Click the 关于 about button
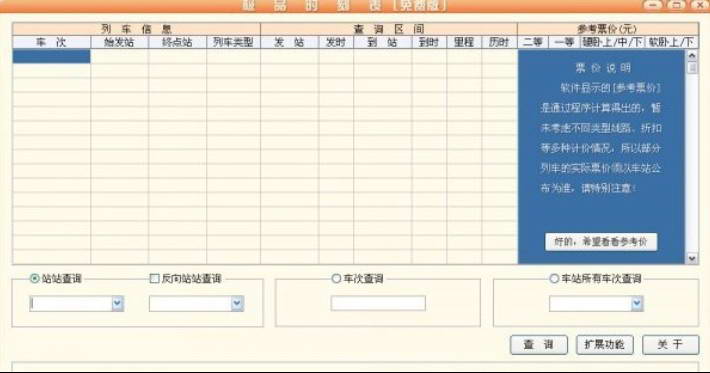 (x=671, y=345)
